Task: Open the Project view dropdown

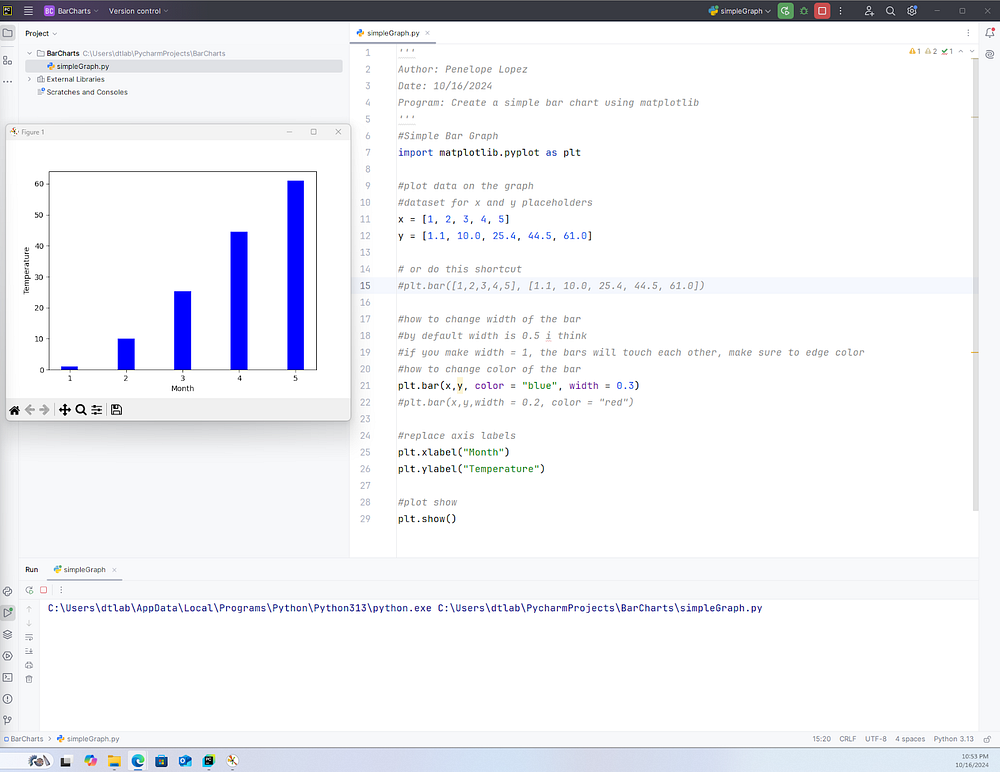Action: point(41,33)
